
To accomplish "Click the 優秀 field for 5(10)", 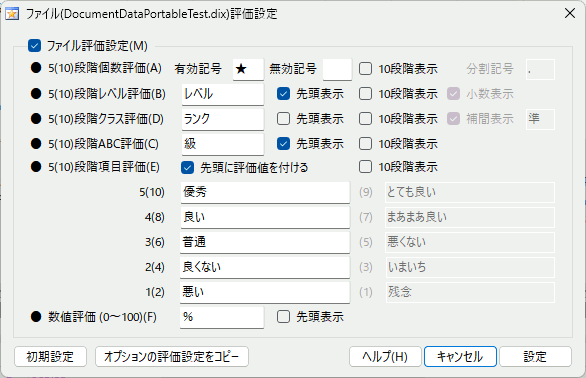I will [x=265, y=193].
